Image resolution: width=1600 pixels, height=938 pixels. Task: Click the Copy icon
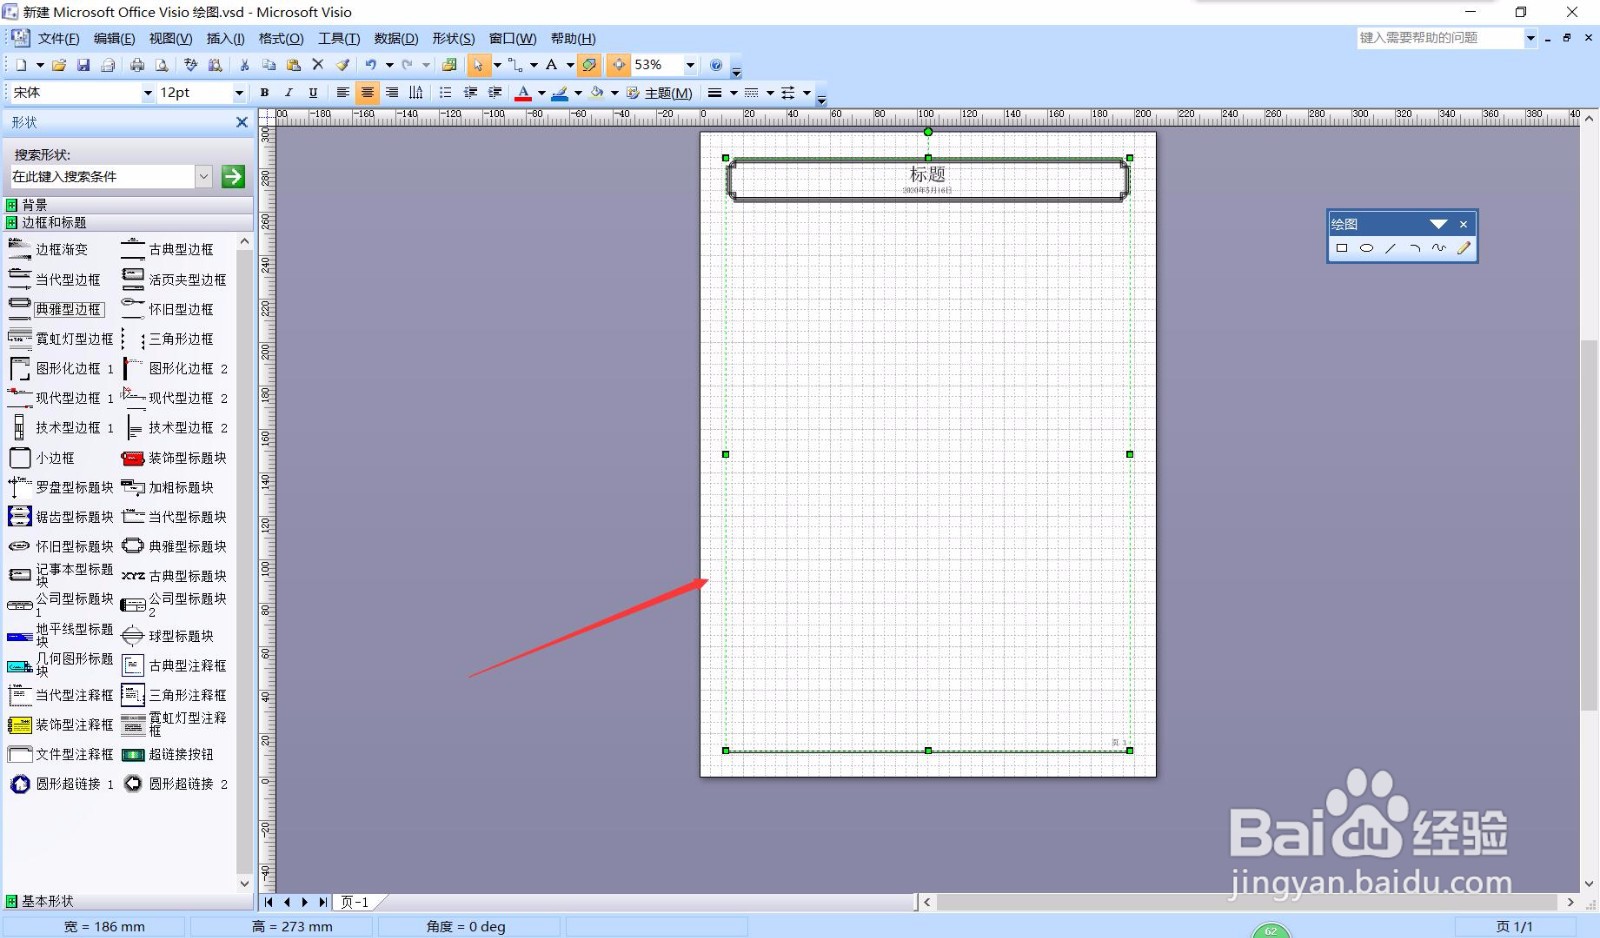[268, 65]
